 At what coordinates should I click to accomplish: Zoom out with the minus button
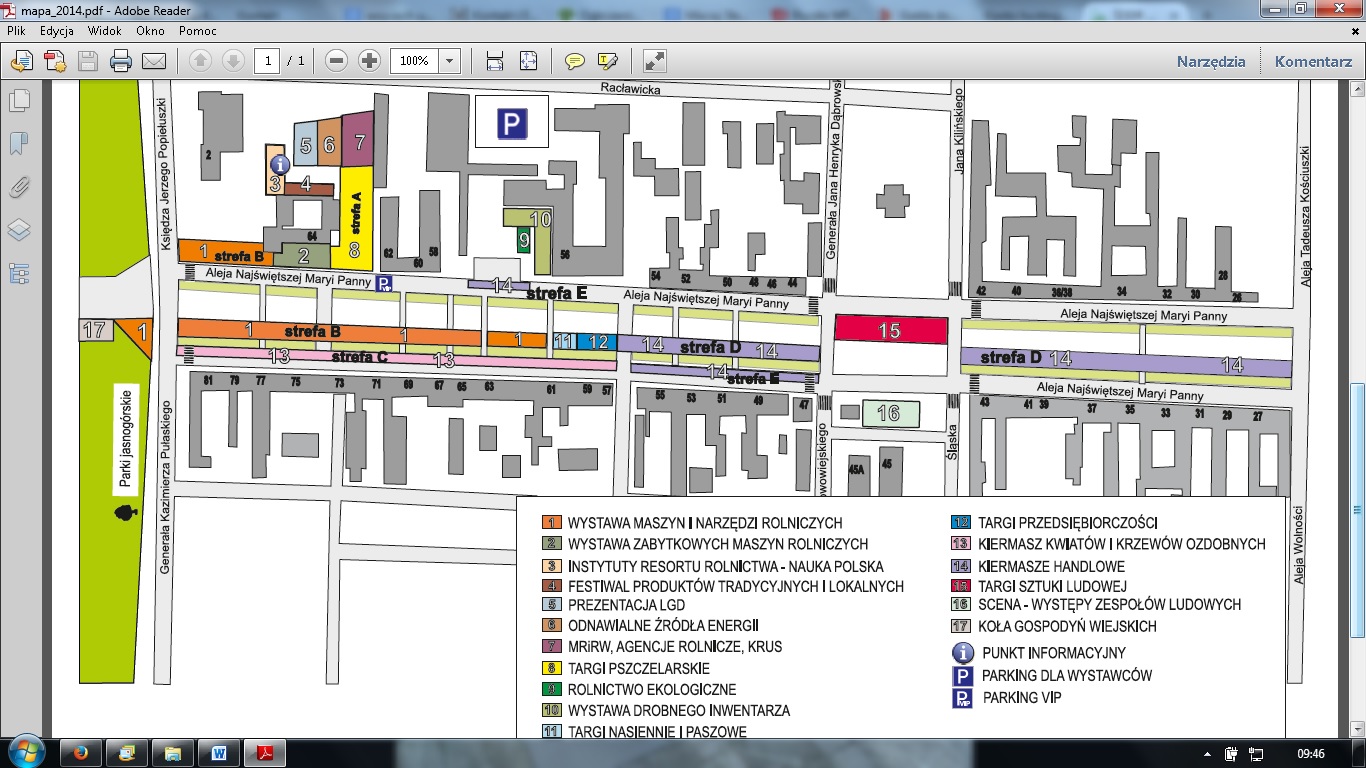pyautogui.click(x=337, y=61)
